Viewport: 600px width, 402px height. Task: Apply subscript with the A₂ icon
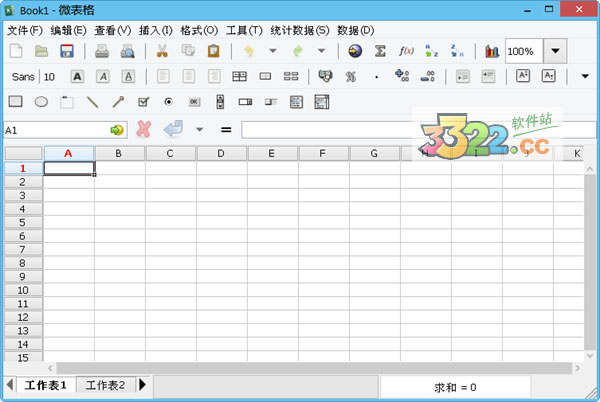[x=548, y=76]
